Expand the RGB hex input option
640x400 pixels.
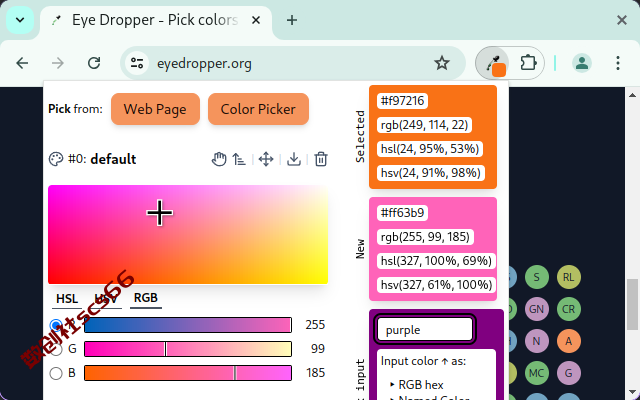(417, 384)
